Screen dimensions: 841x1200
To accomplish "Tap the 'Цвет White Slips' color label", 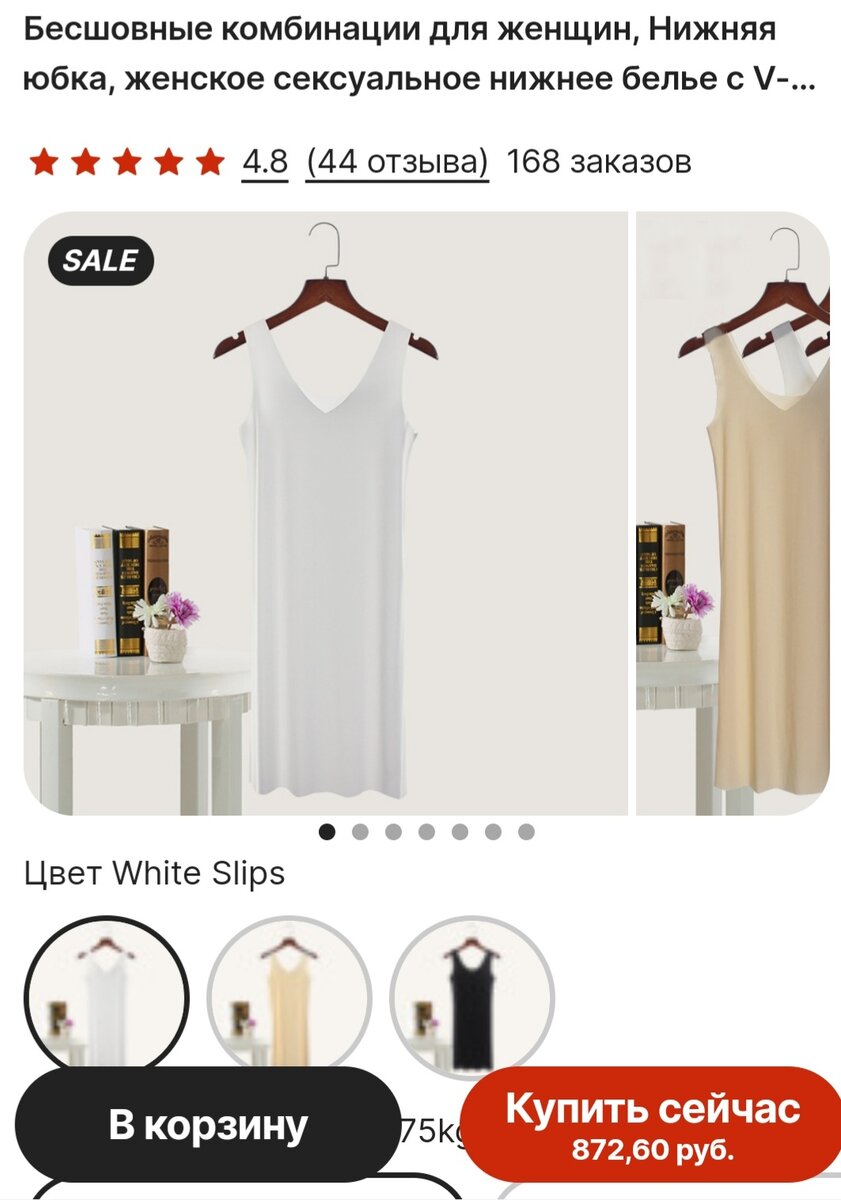I will 154,873.
